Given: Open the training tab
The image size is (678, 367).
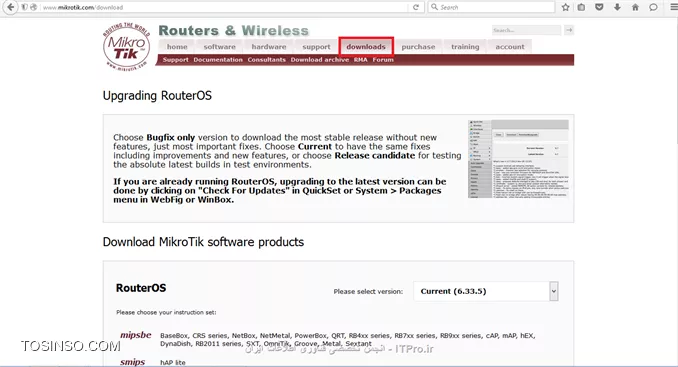Looking at the screenshot, I should [x=465, y=47].
